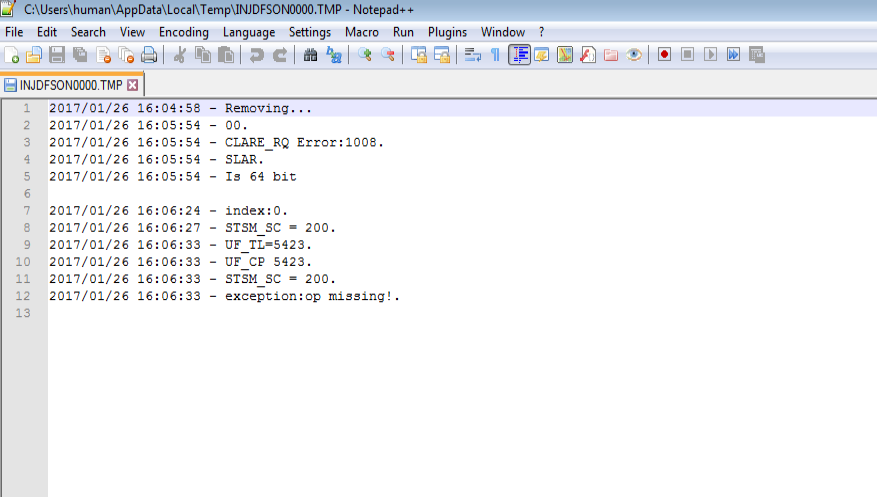Click the New file toolbar icon

pyautogui.click(x=12, y=55)
